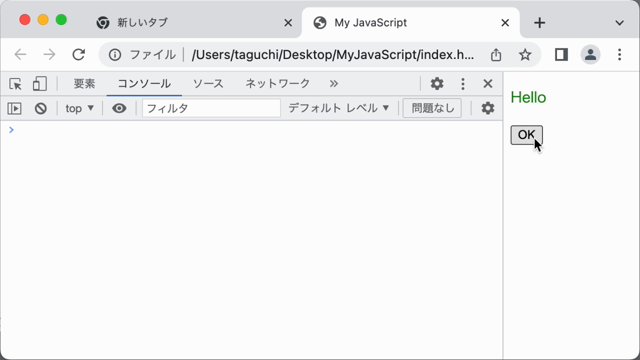Bookmark this page with the star icon

click(x=525, y=54)
